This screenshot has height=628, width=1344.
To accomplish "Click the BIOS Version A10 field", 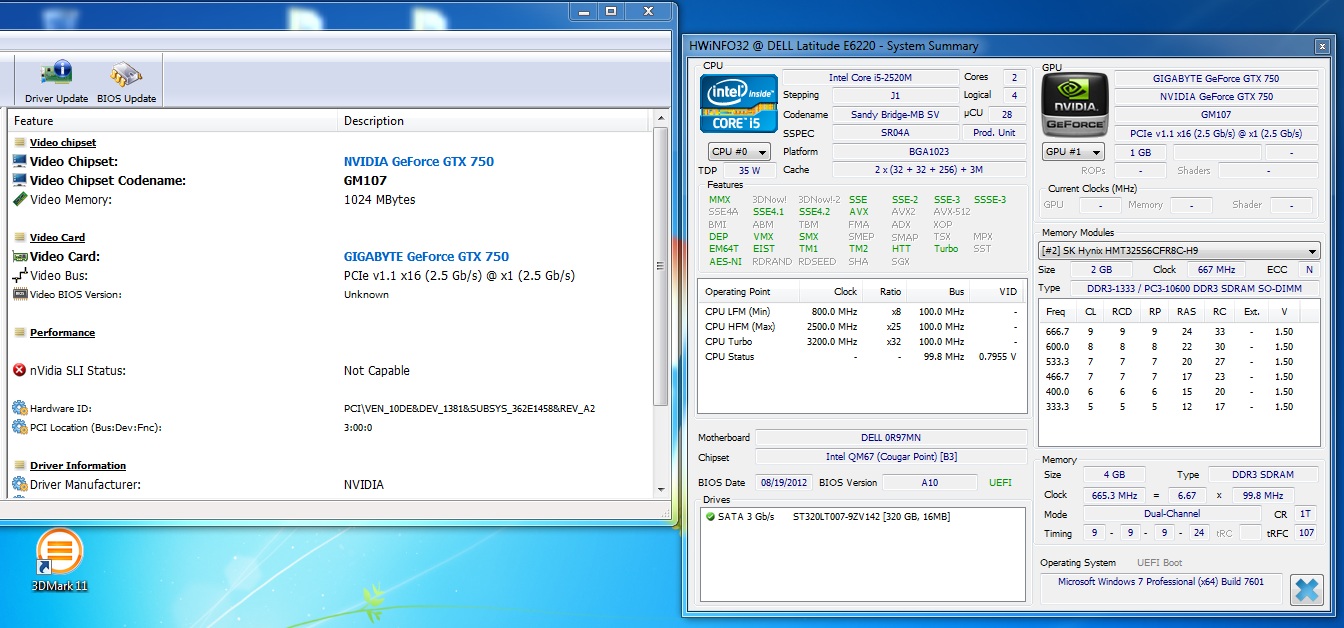I will click(x=929, y=482).
